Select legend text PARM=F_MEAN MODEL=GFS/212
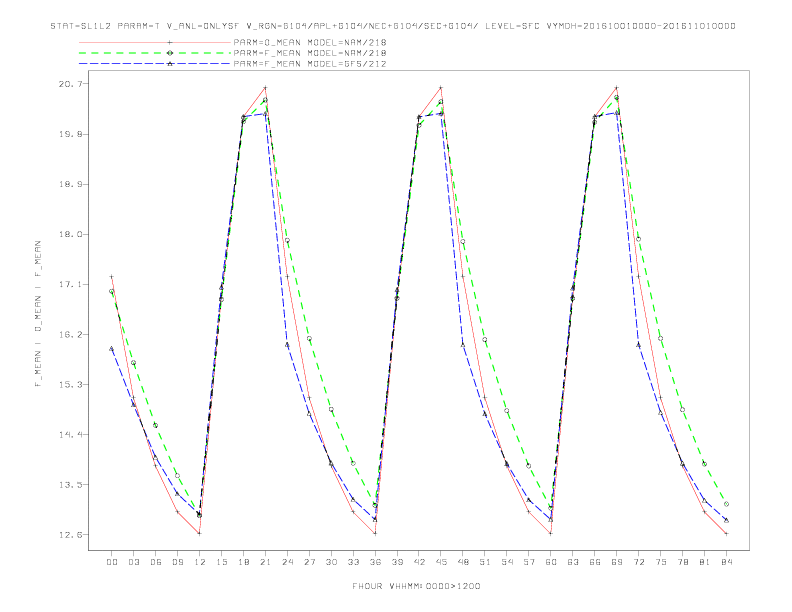This screenshot has height=612, width=792. point(310,64)
